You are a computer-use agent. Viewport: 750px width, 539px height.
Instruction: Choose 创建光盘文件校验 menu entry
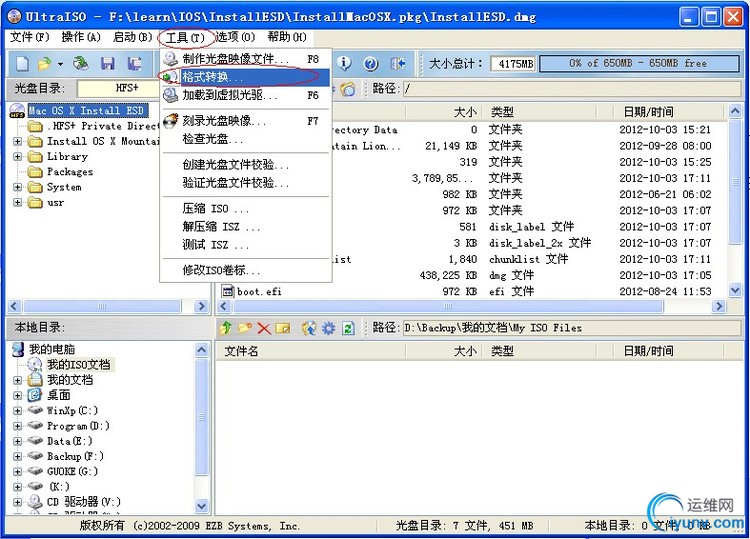tap(245, 165)
